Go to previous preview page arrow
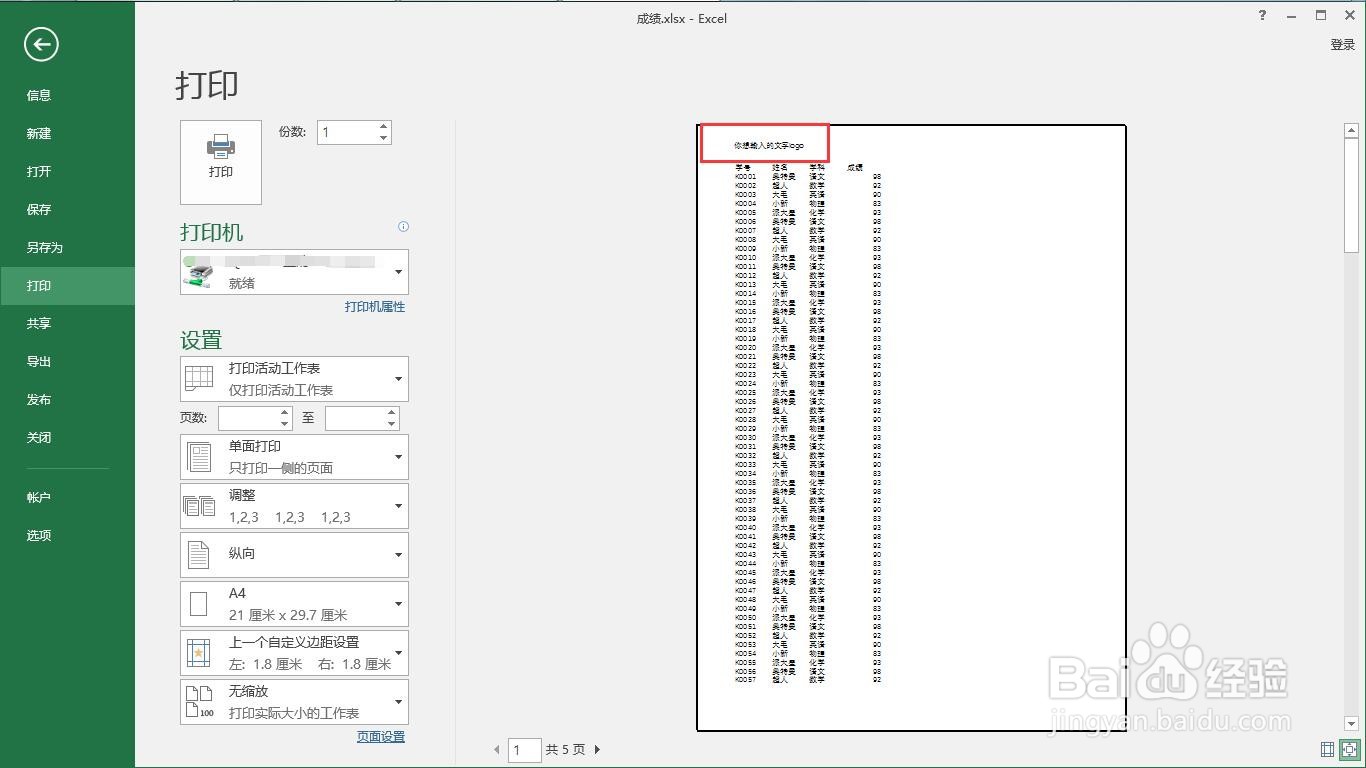 point(497,749)
